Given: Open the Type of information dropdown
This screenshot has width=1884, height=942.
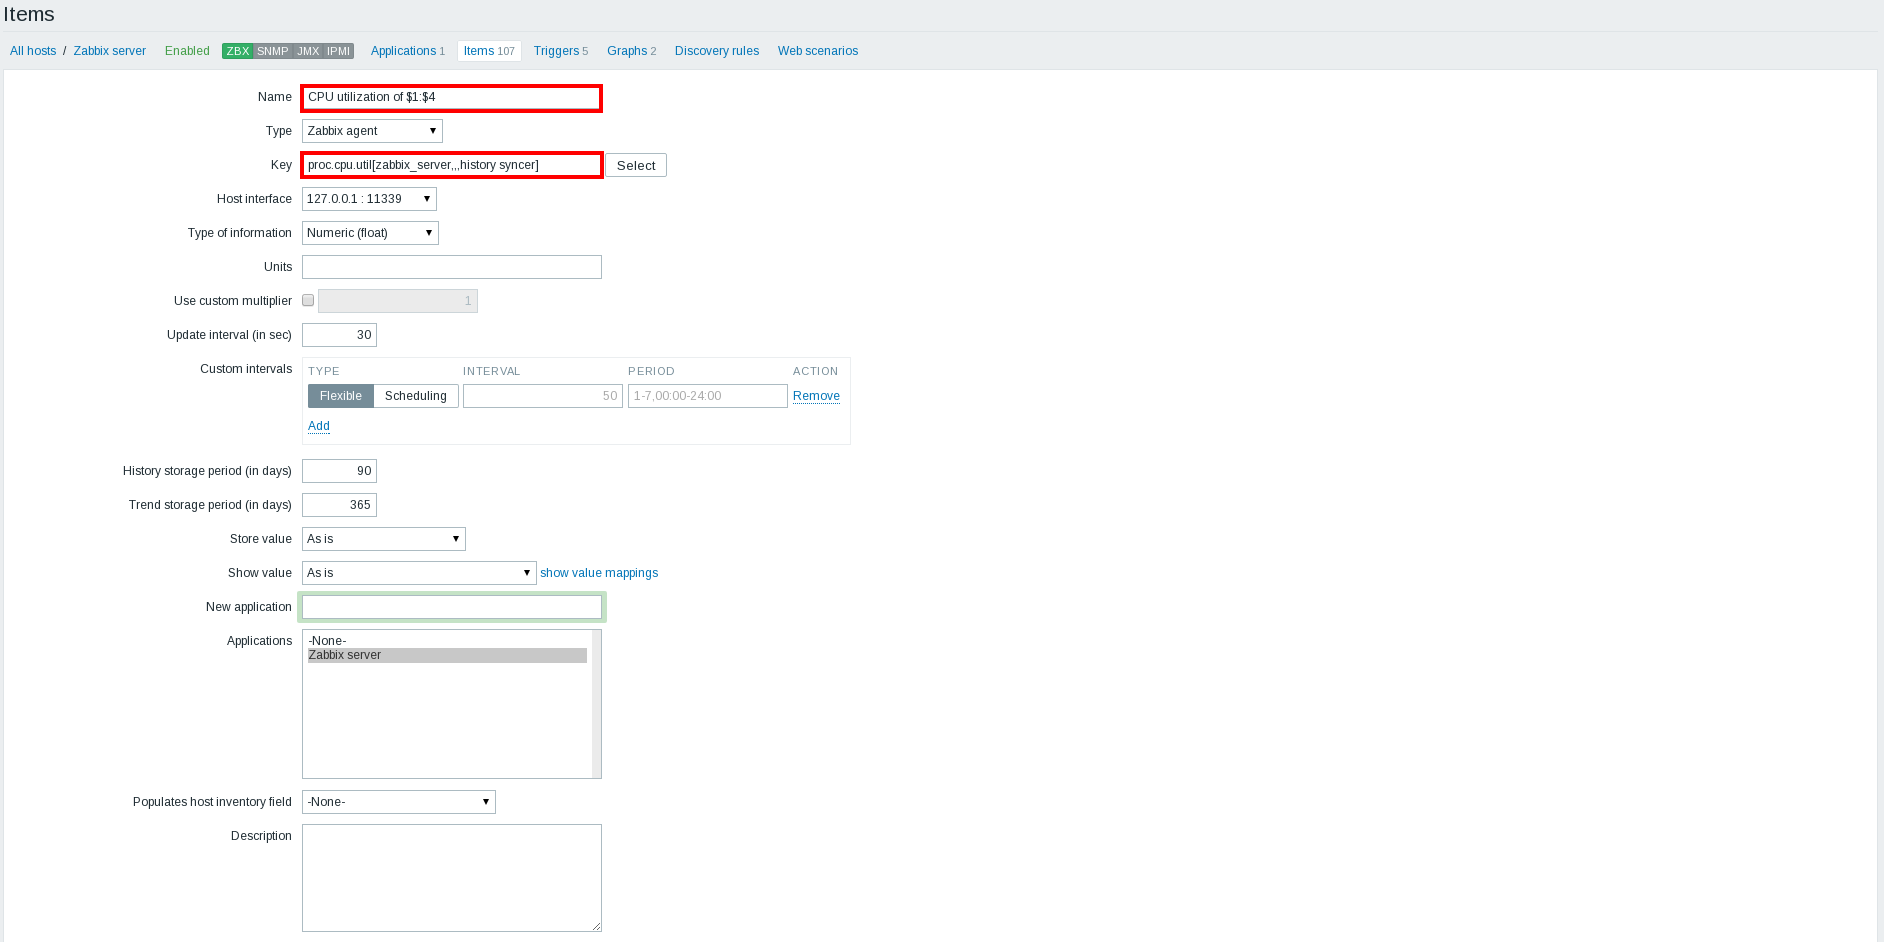Looking at the screenshot, I should [369, 232].
